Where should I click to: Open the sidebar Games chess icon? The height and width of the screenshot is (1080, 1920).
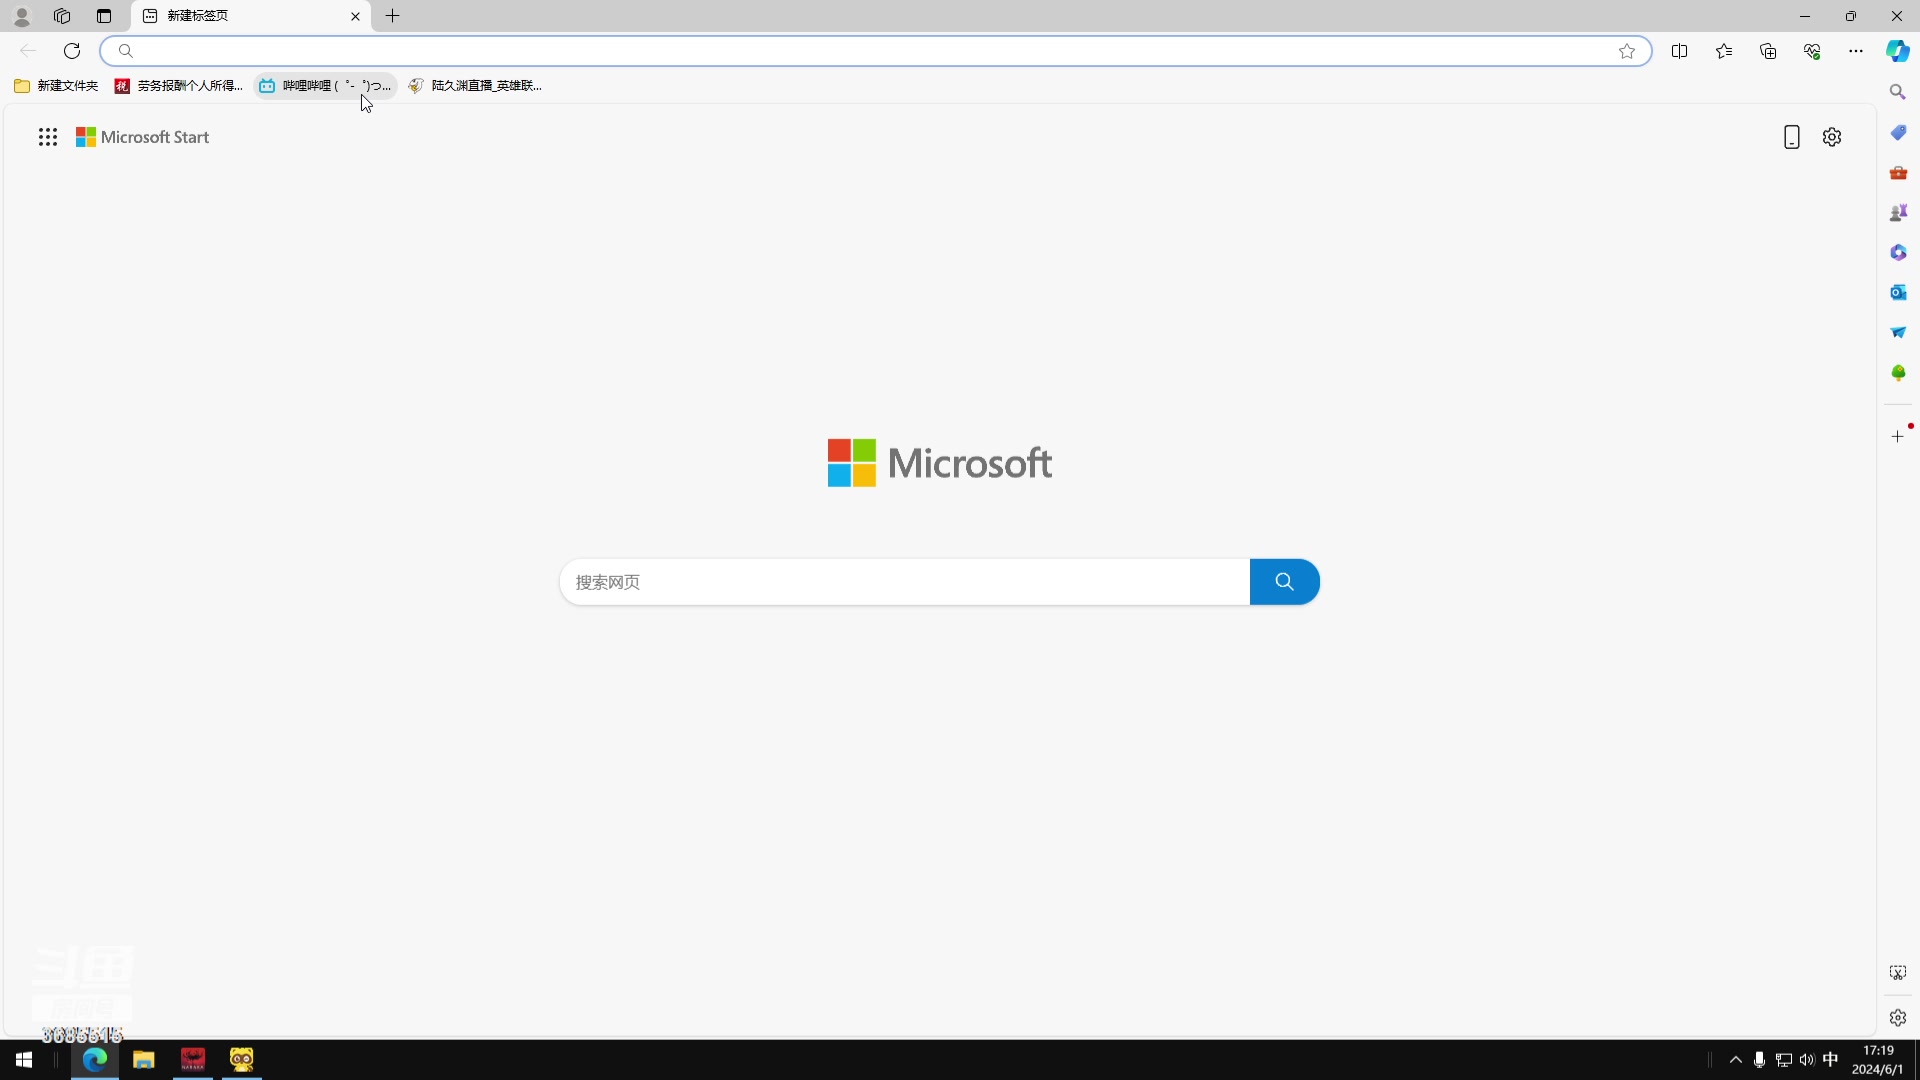pyautogui.click(x=1898, y=212)
